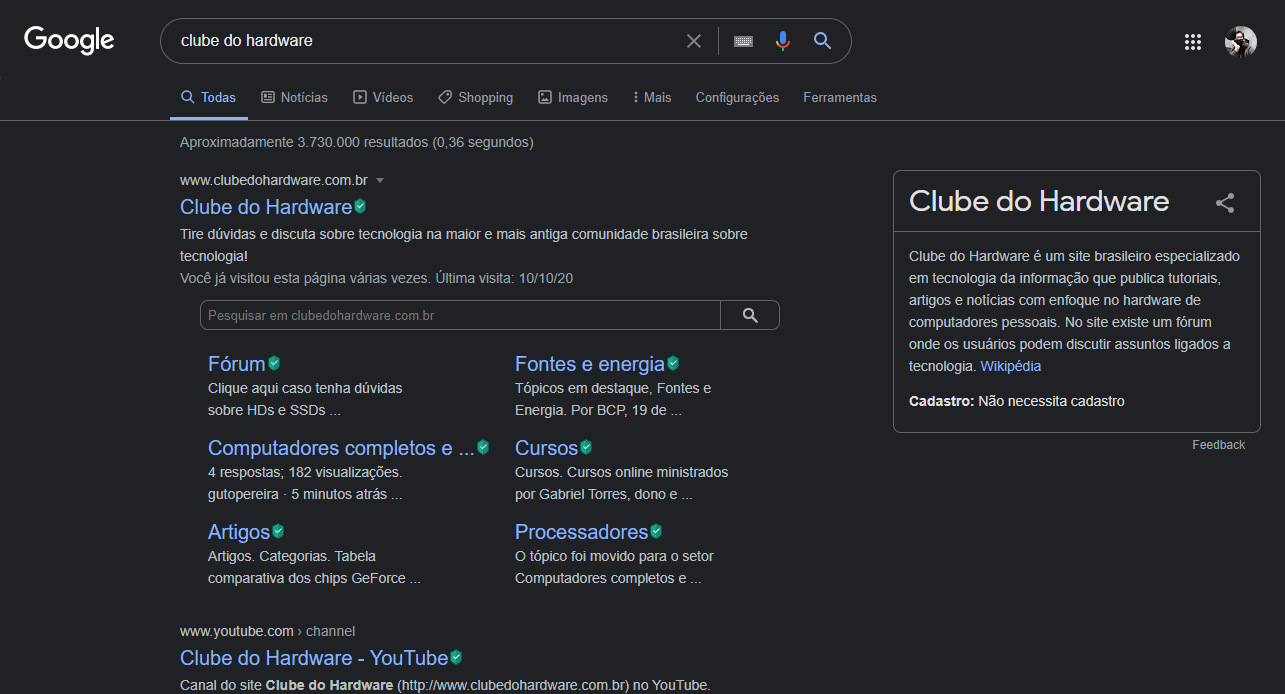Click the shield badge next to Cursos
This screenshot has height=694, width=1285.
[x=586, y=447]
